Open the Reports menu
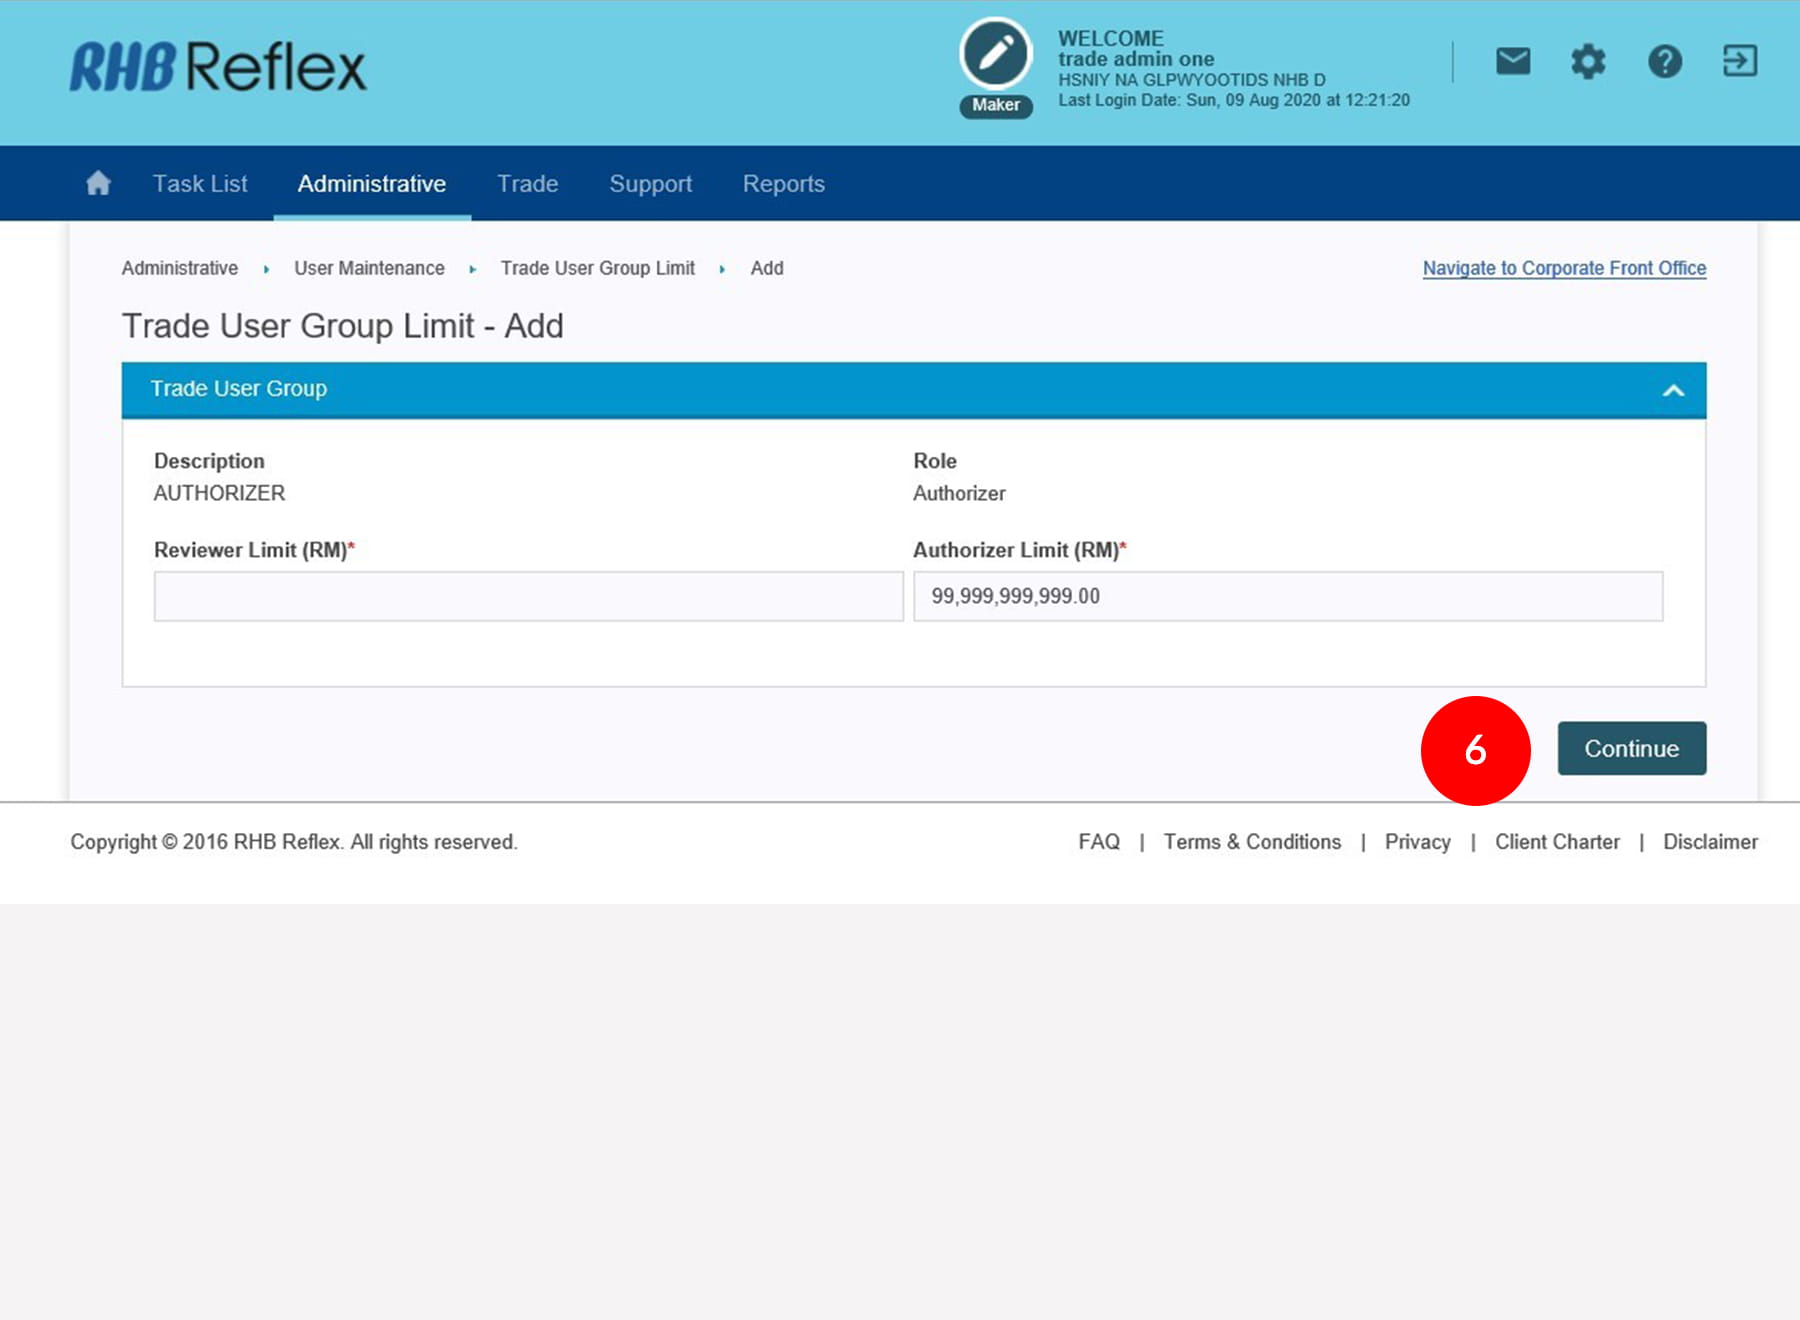 click(x=783, y=184)
